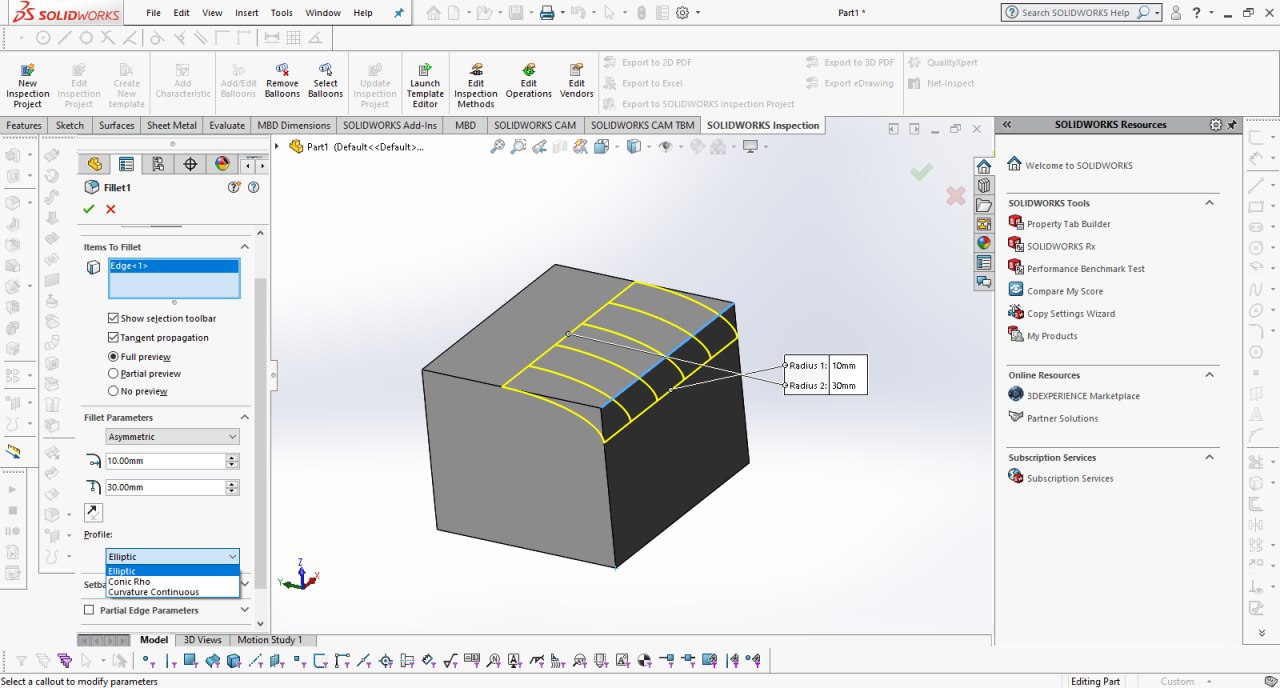
Task: Switch to Motion Study 1 tab
Action: click(x=269, y=640)
